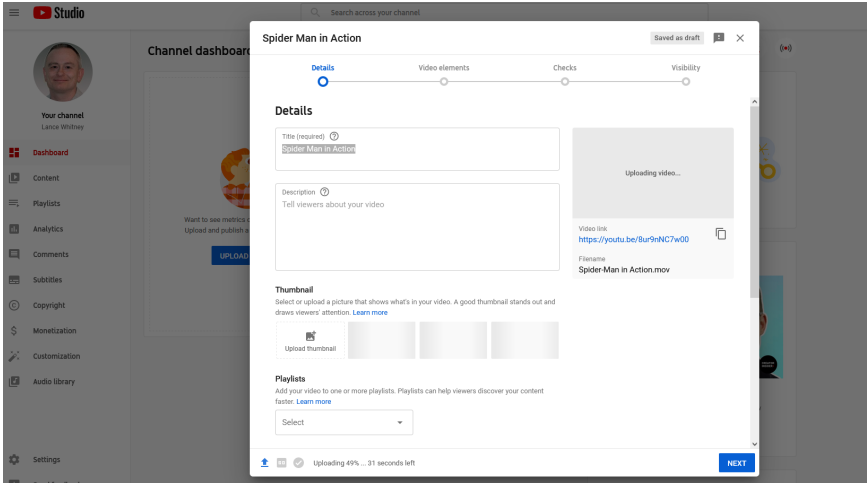The image size is (867, 483).
Task: Click the SD processing status icon
Action: [x=281, y=463]
